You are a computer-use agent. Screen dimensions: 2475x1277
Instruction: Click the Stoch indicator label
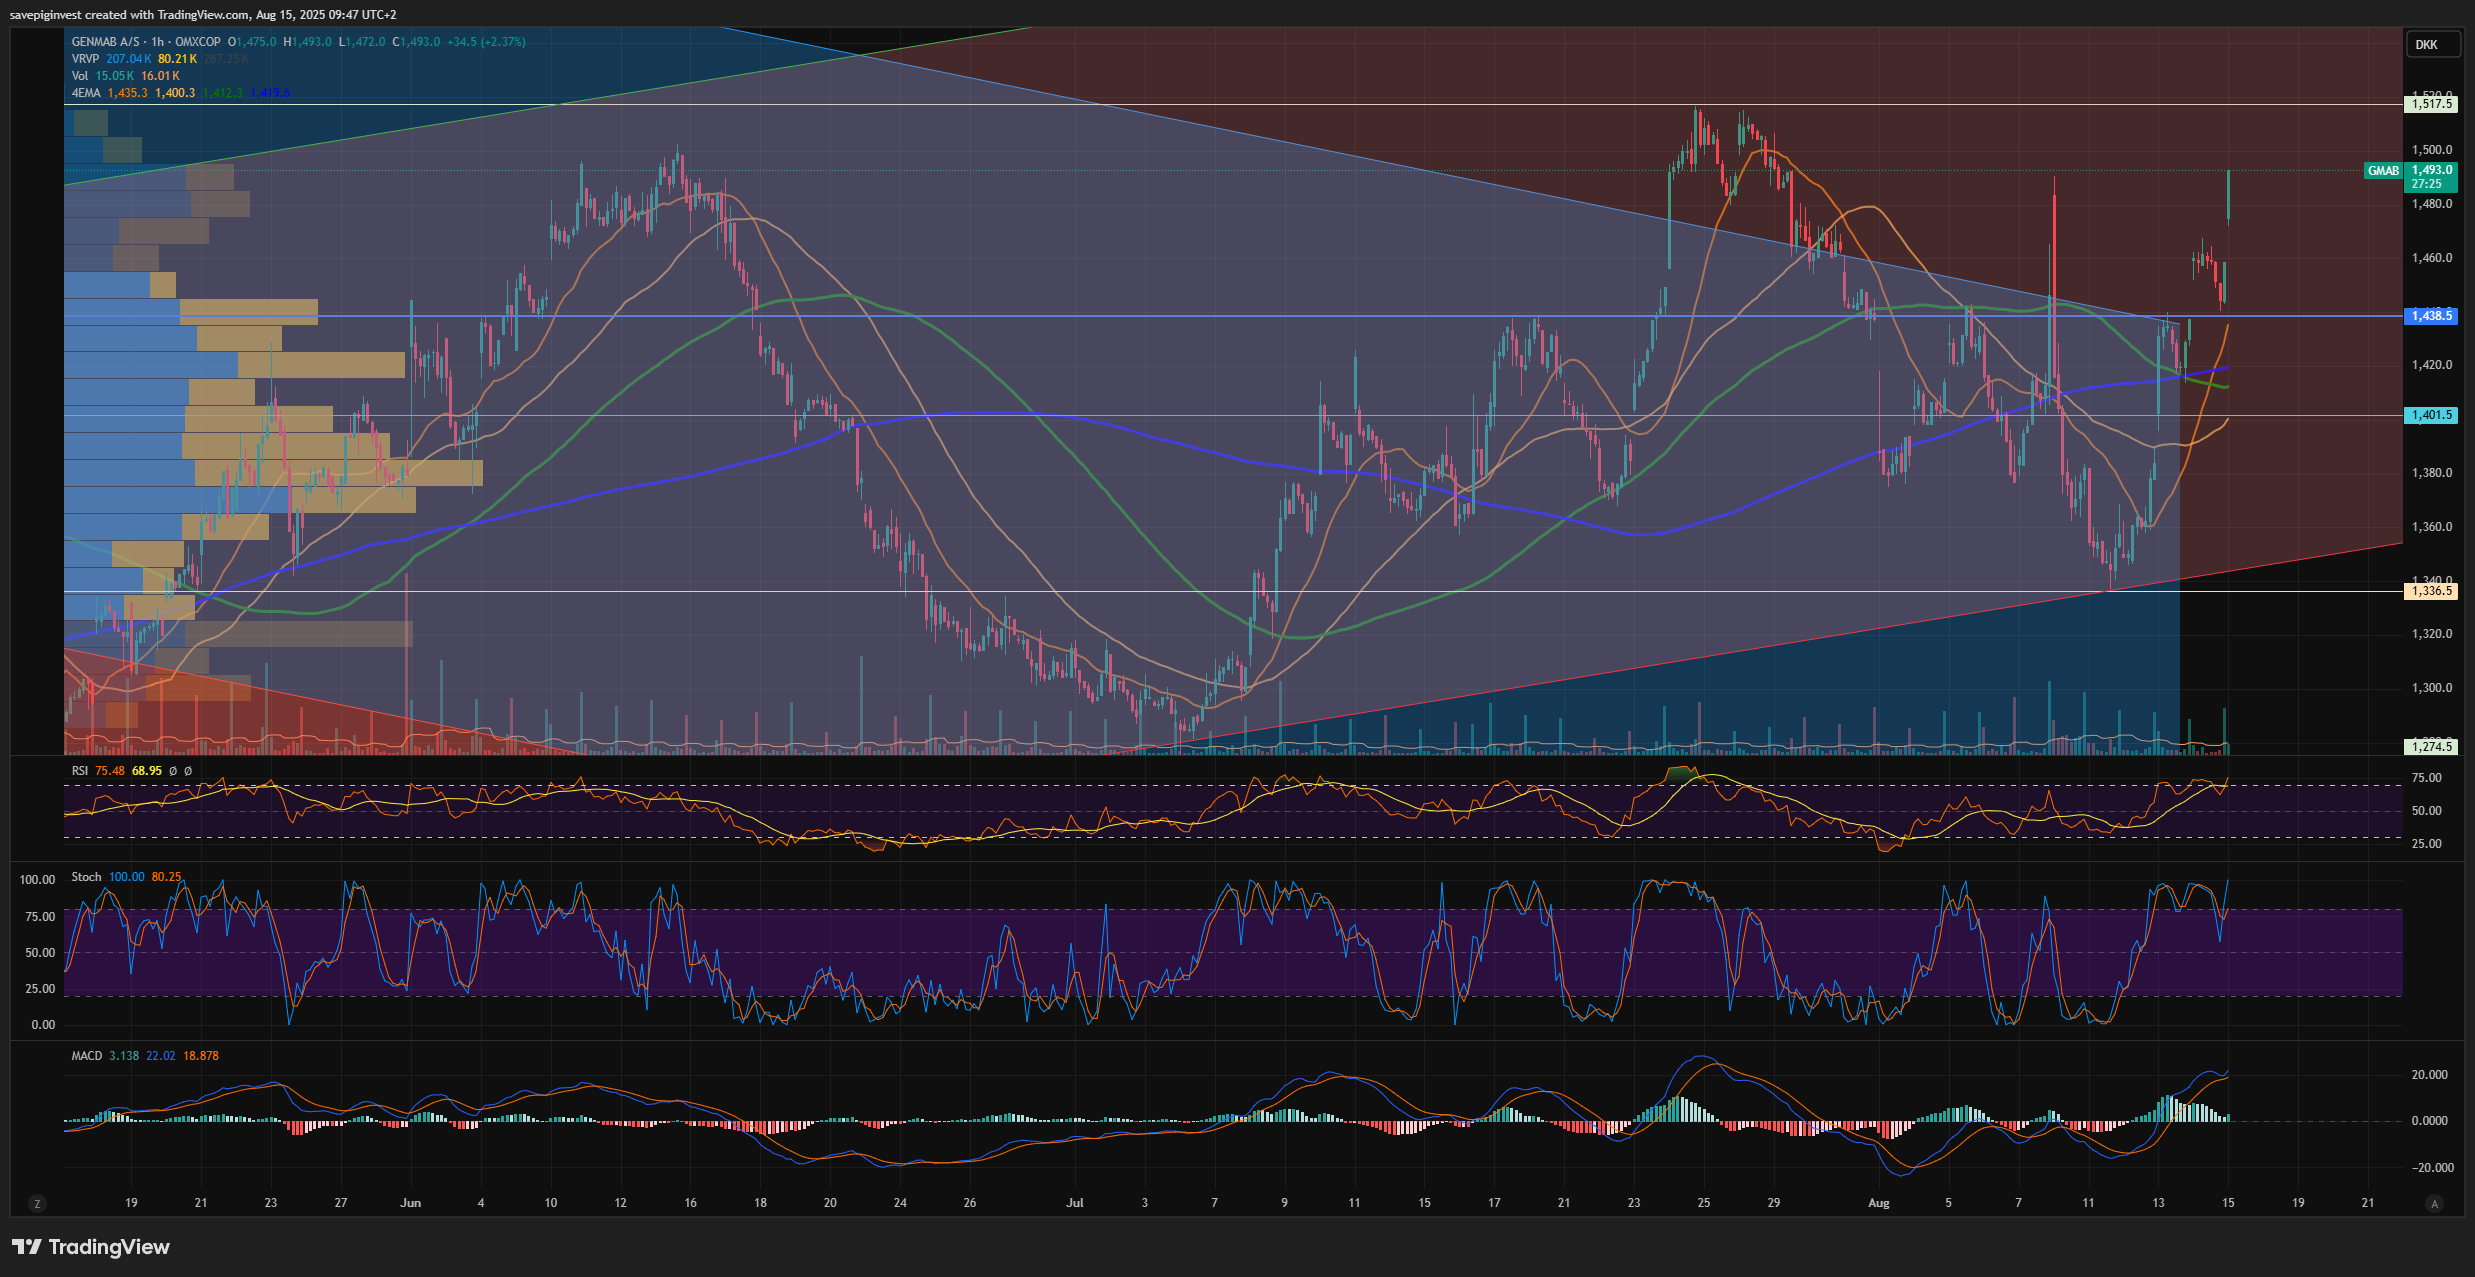click(x=86, y=877)
